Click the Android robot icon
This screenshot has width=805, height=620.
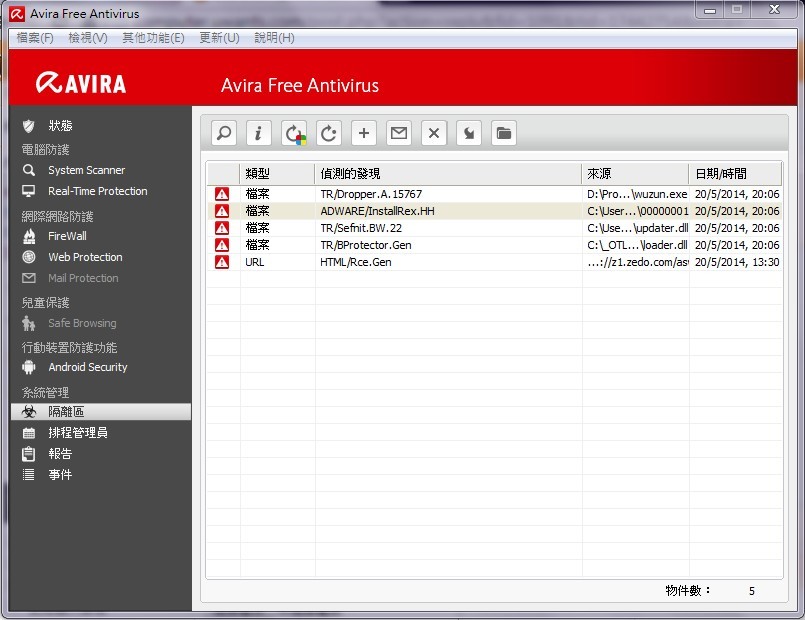pyautogui.click(x=29, y=367)
